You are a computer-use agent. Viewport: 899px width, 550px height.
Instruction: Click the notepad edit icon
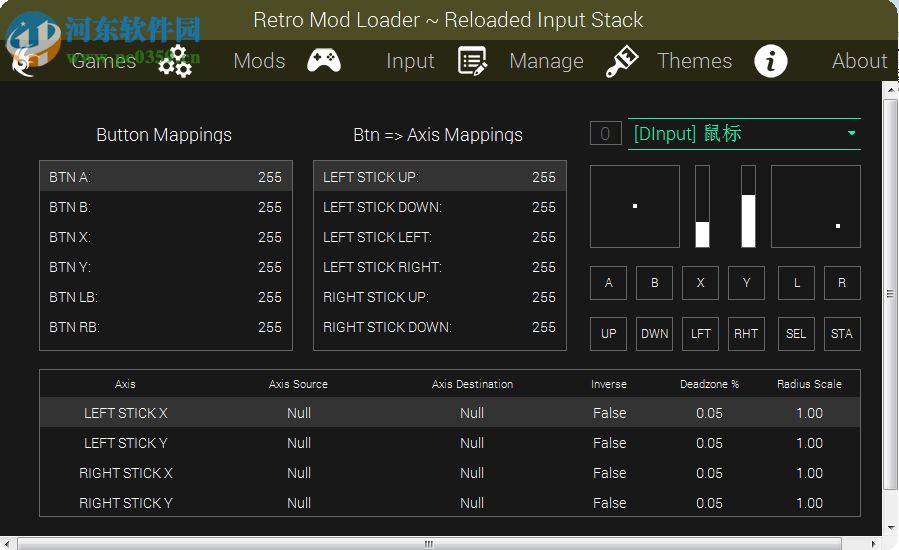click(472, 61)
